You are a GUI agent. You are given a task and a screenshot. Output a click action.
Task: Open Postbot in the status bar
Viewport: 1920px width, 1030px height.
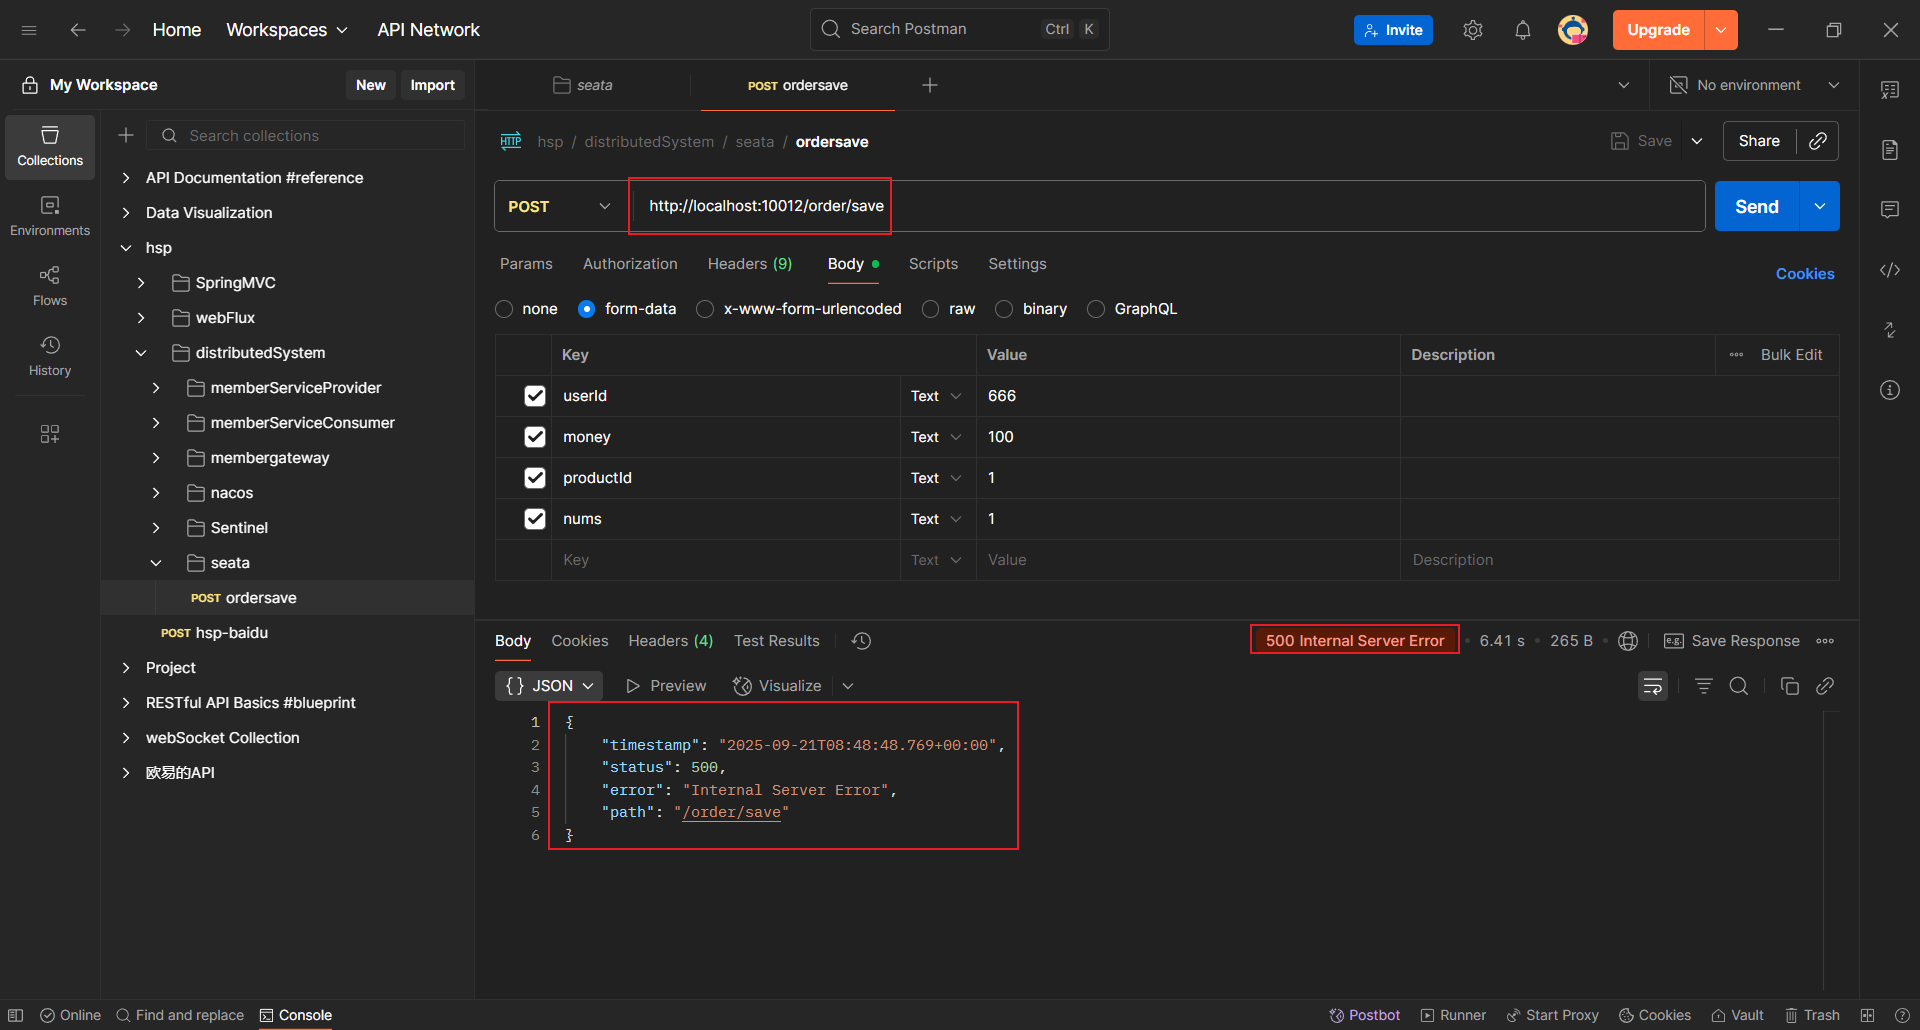[1364, 1015]
